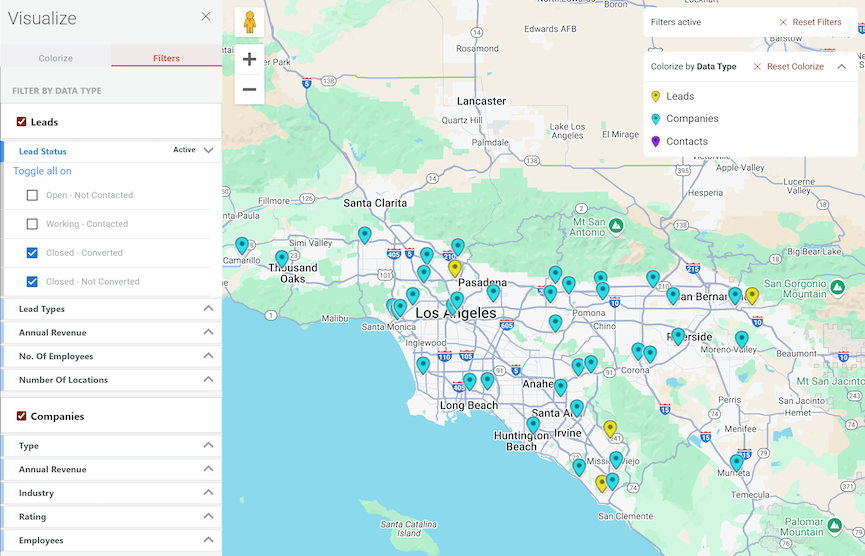Collapse the Colorize by Data Type legend
Screen dimensions: 865x556
[841, 66]
